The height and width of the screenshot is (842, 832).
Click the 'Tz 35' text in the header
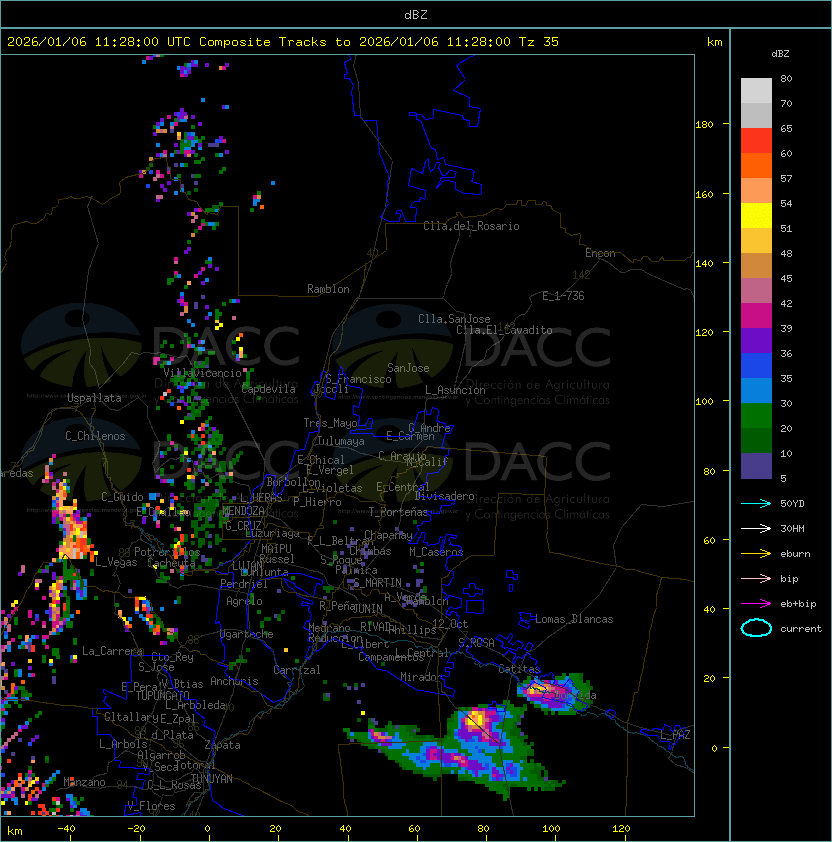(x=539, y=42)
